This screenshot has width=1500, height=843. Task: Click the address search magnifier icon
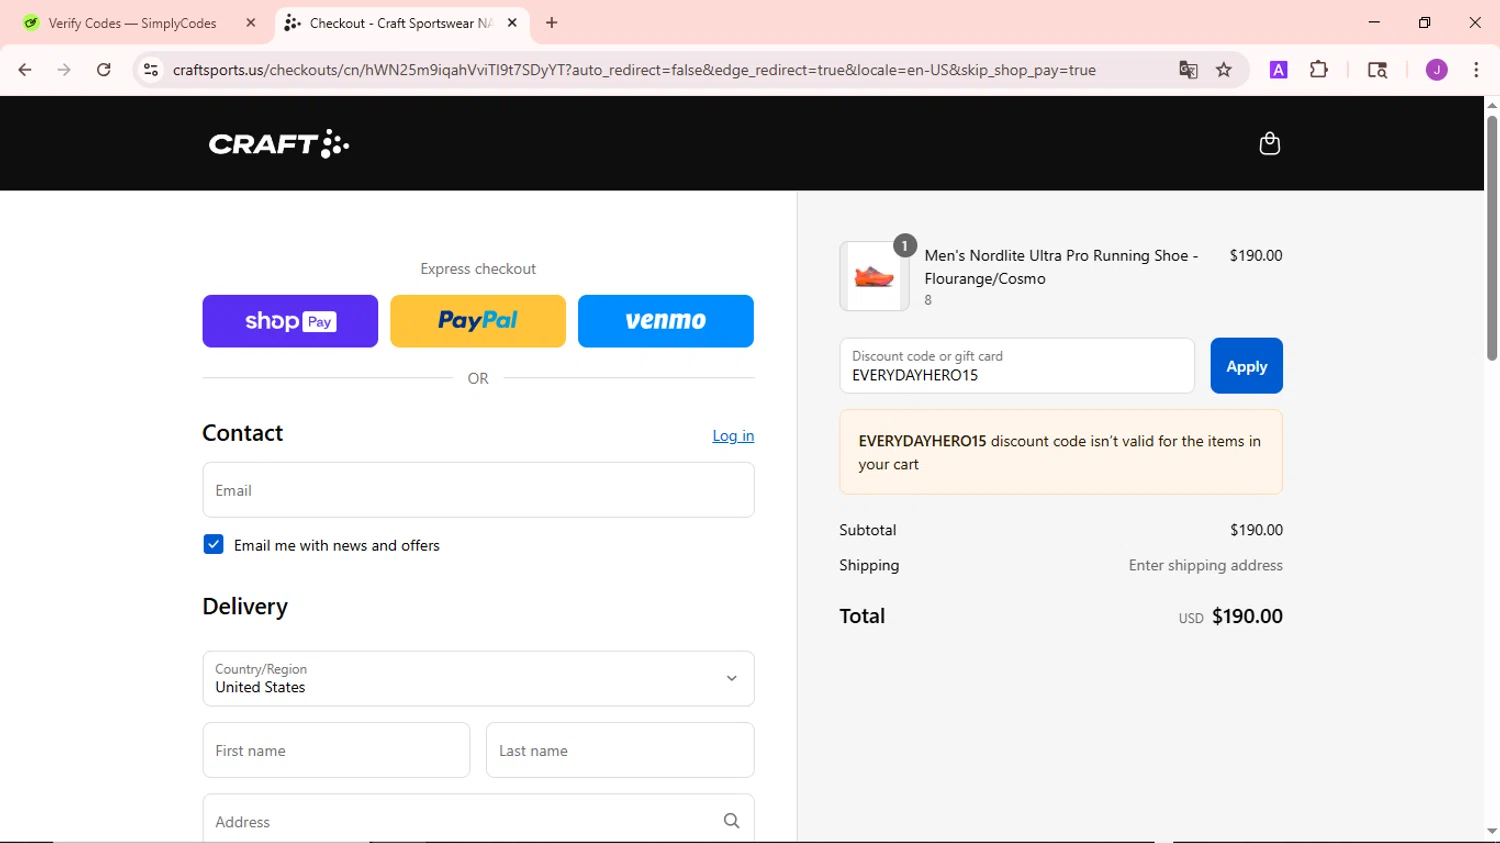click(732, 821)
